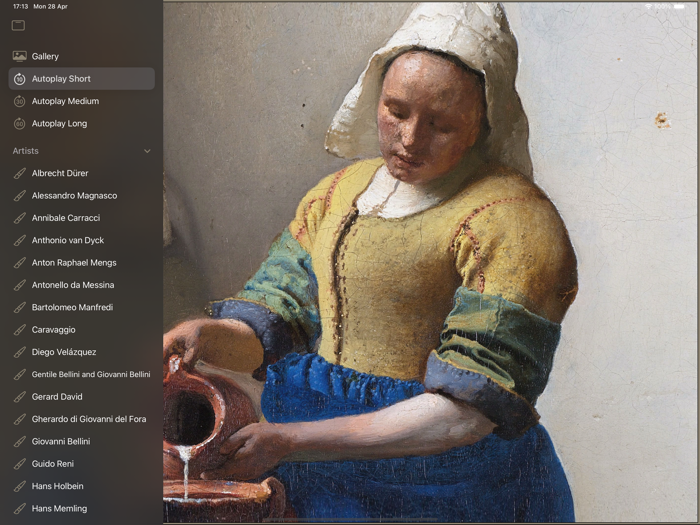700x525 pixels.
Task: Click the Milkmaid painting image
Action: [x=431, y=262]
